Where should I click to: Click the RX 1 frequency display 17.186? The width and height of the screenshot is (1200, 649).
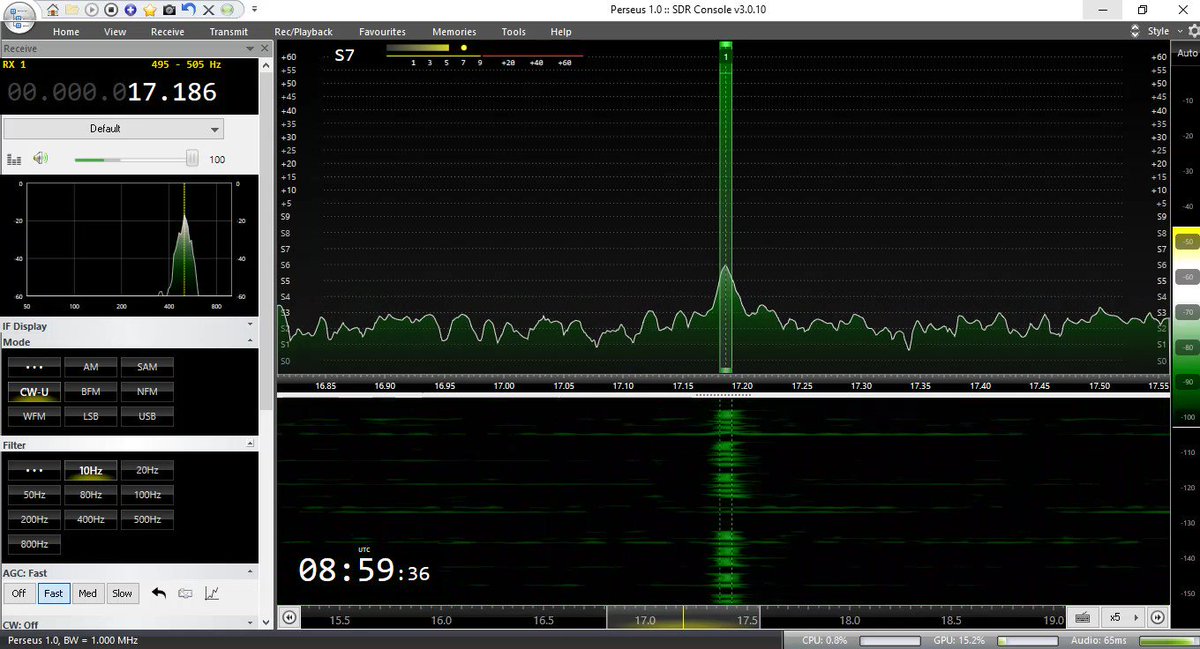112,92
